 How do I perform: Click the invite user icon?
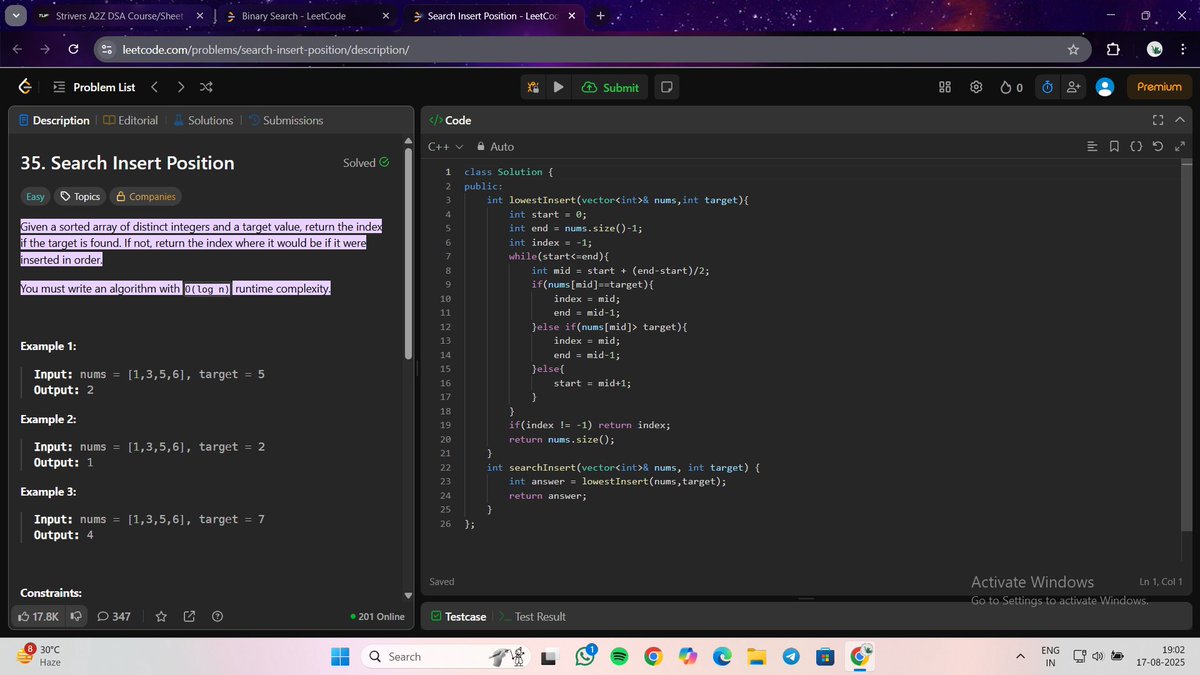click(x=1074, y=87)
